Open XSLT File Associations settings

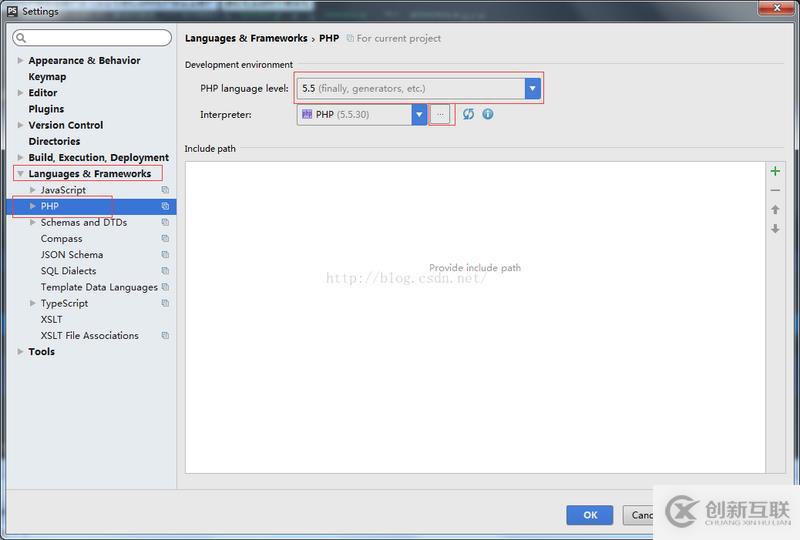point(90,335)
